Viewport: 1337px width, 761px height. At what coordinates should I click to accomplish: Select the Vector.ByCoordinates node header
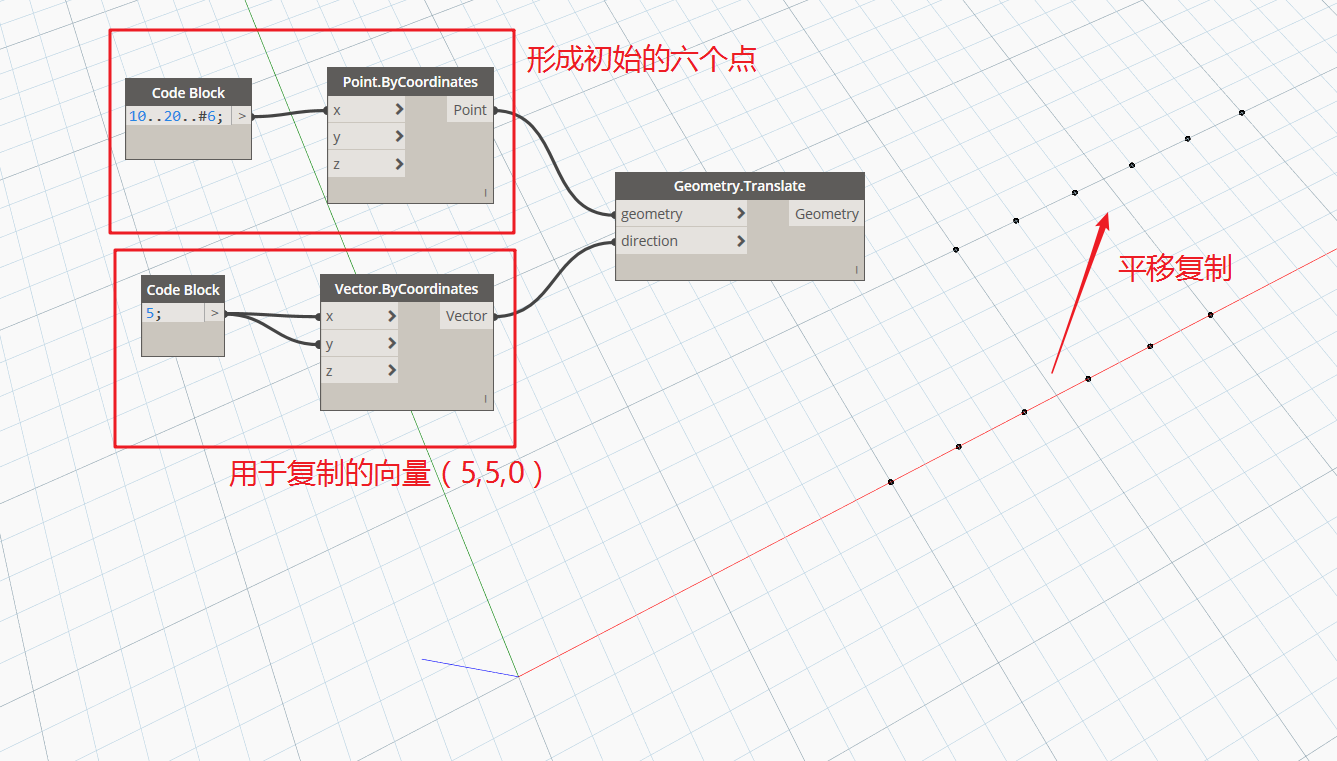(406, 288)
